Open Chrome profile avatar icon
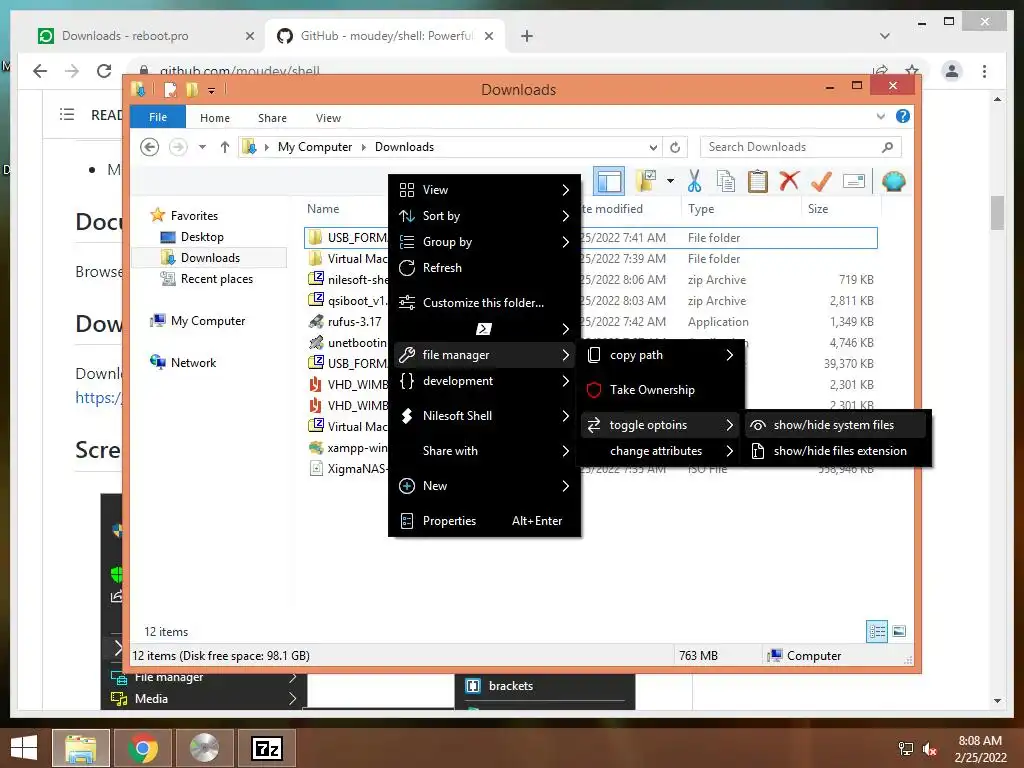1024x768 pixels. 952,71
